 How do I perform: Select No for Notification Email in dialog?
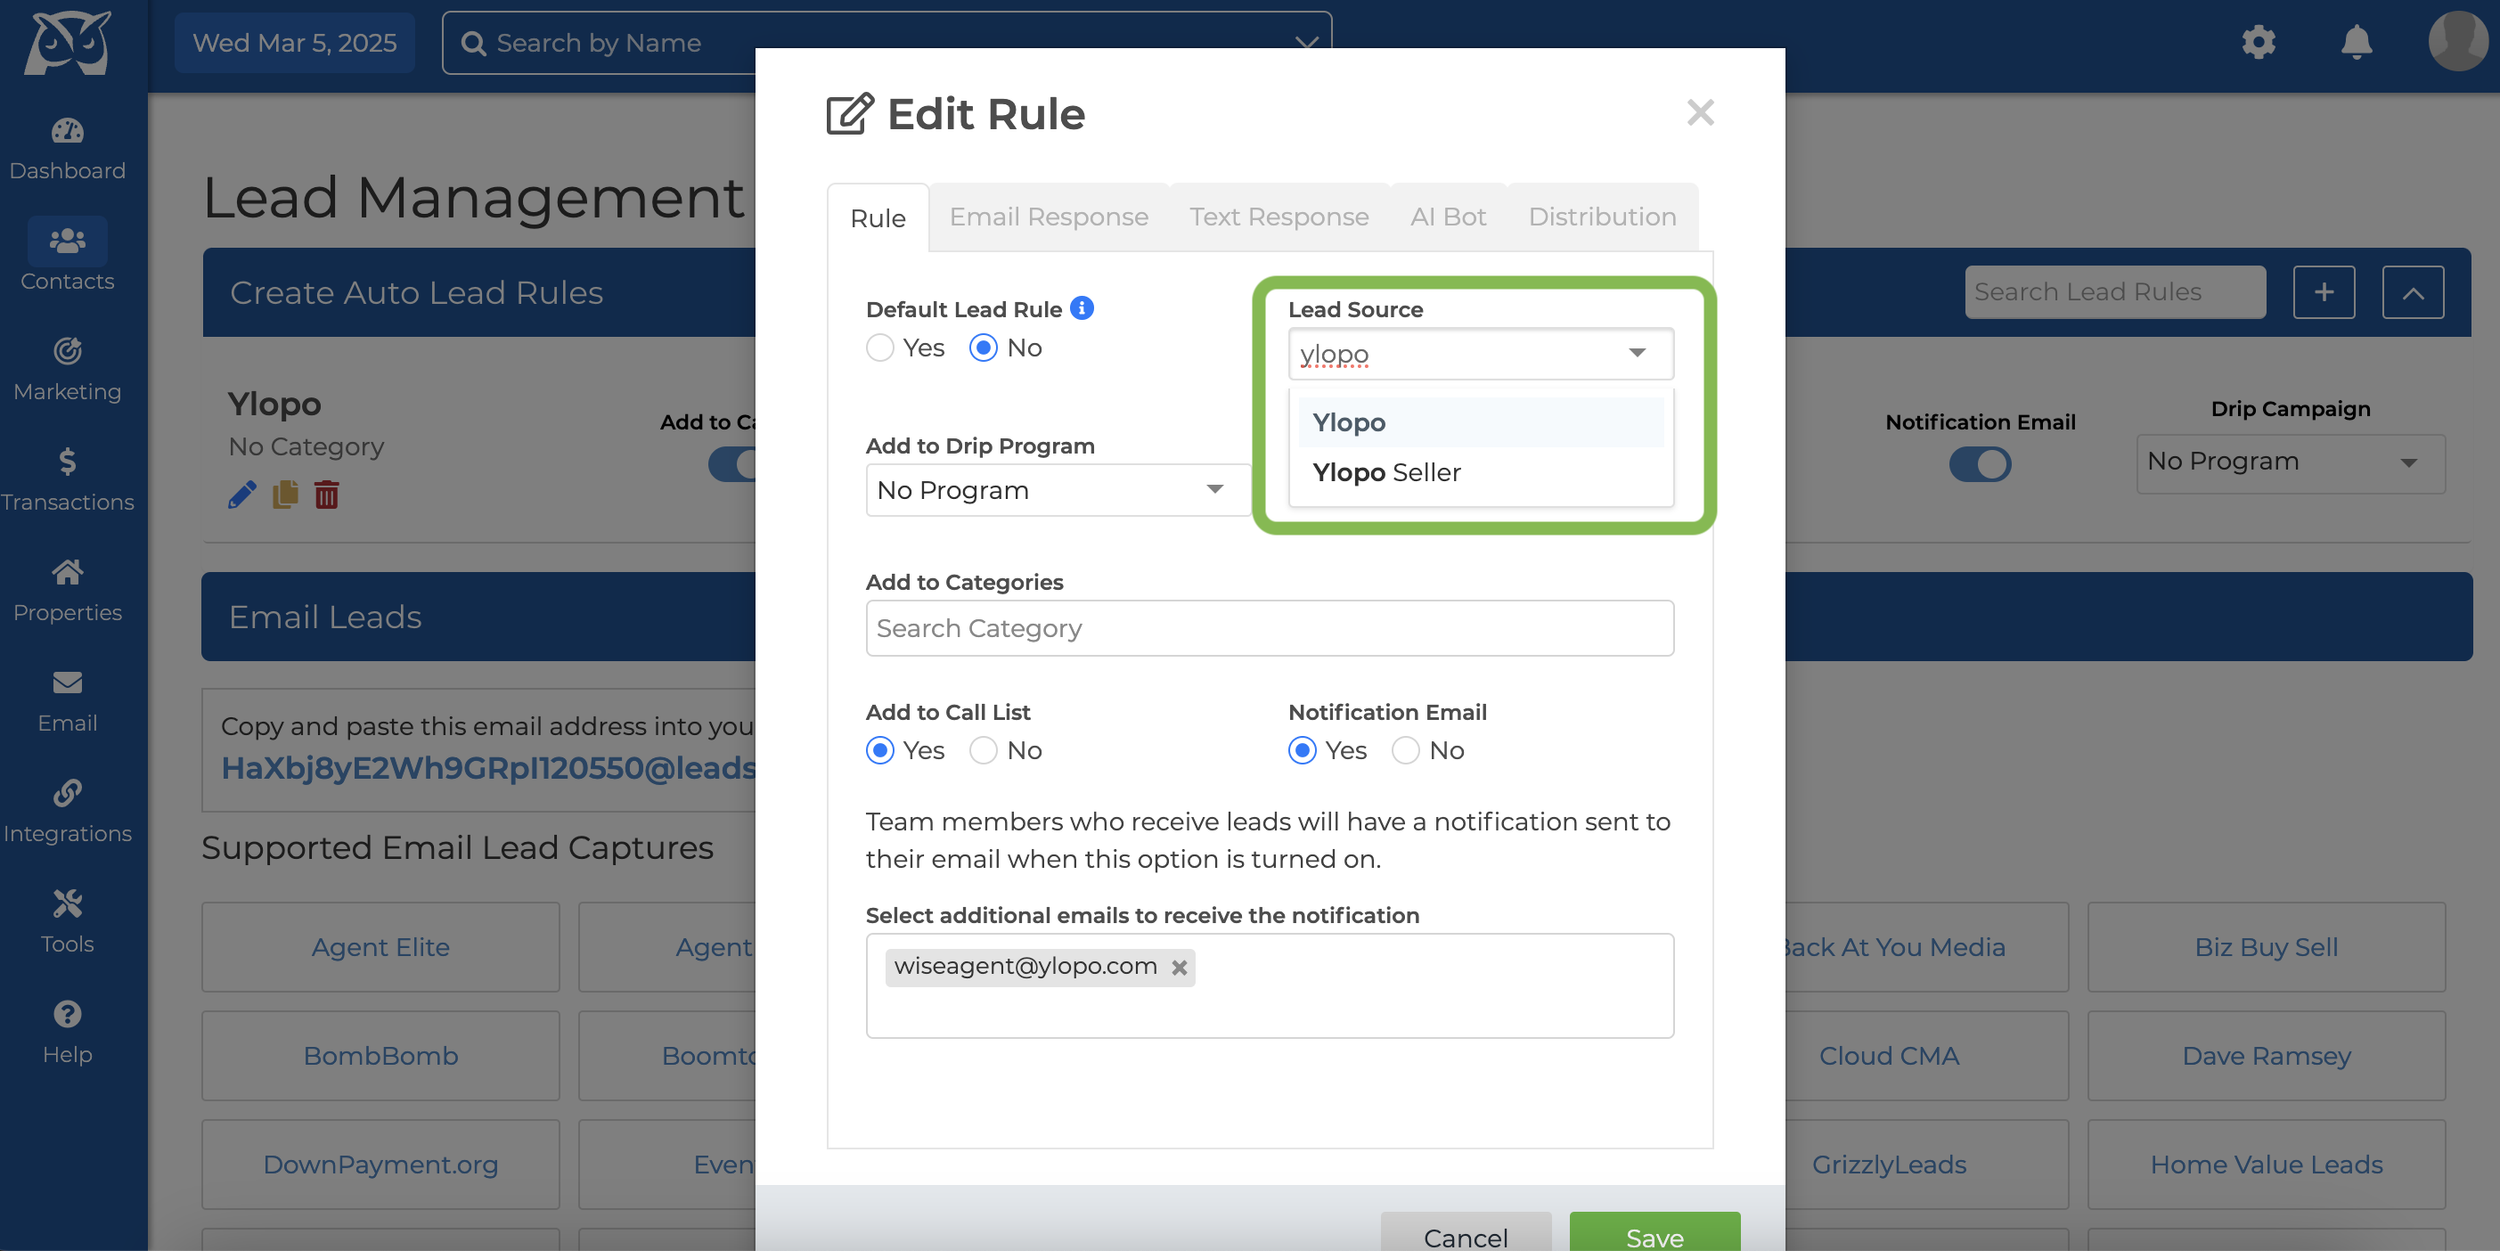[1405, 750]
